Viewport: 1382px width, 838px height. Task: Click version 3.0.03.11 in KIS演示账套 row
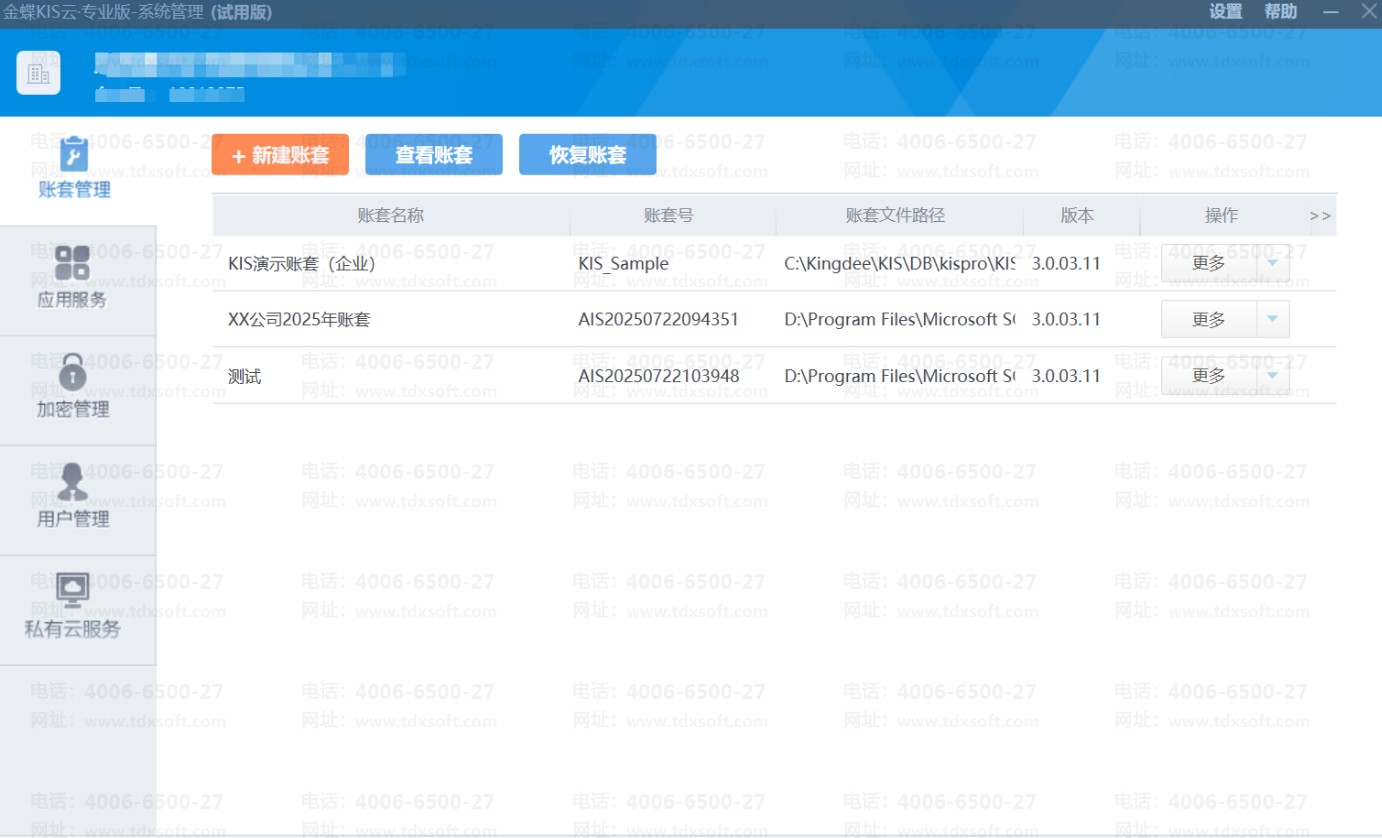point(1066,264)
